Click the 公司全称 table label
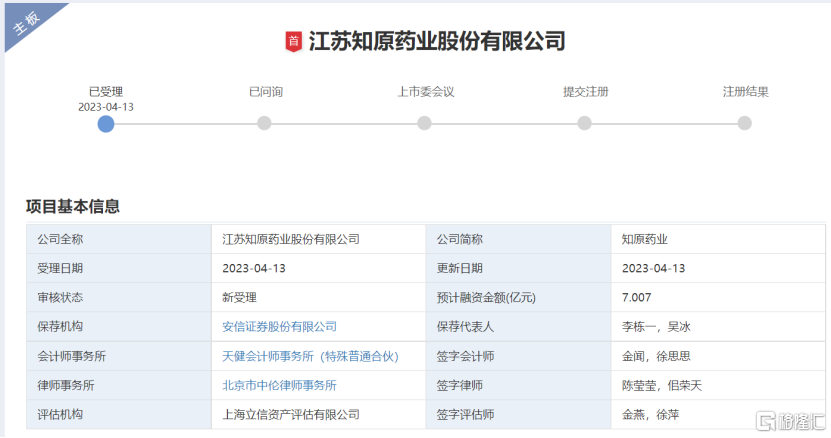The height and width of the screenshot is (438, 831). (60, 239)
